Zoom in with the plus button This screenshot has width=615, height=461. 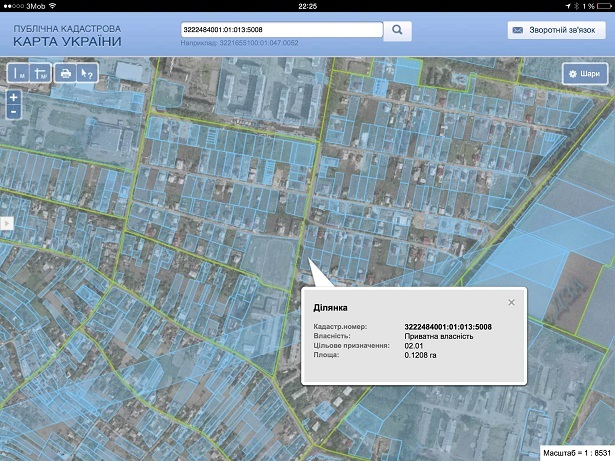point(13,98)
